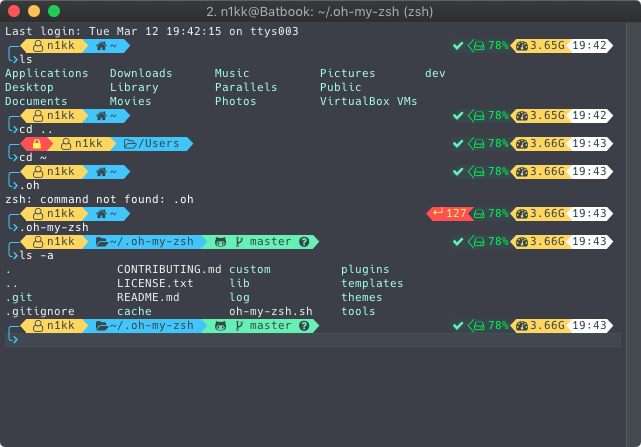Select the 'Photos' directory name
This screenshot has height=447, width=641.
235,101
